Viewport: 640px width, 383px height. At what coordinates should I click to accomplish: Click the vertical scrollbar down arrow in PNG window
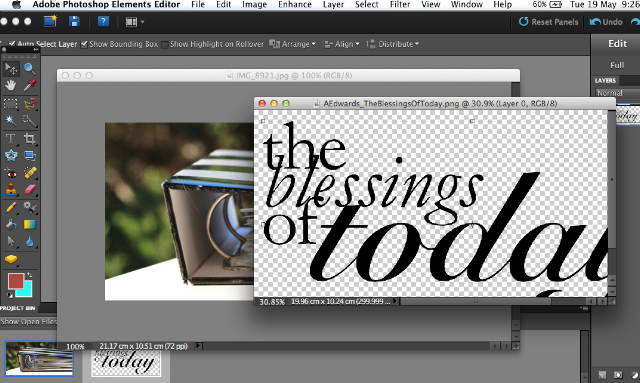(611, 292)
